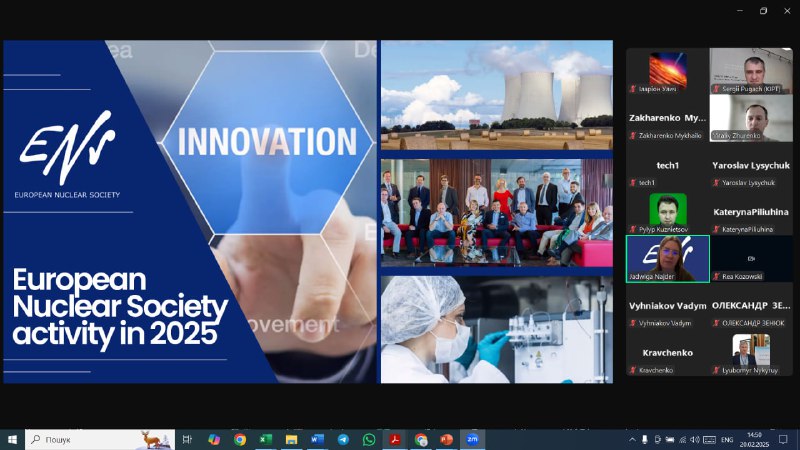The height and width of the screenshot is (450, 800).
Task: Open Telegram from the taskbar
Action: click(x=343, y=439)
